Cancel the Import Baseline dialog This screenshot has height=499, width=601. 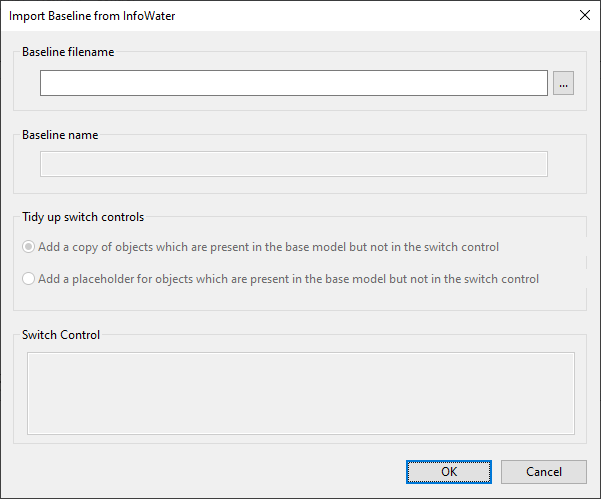[x=544, y=472]
